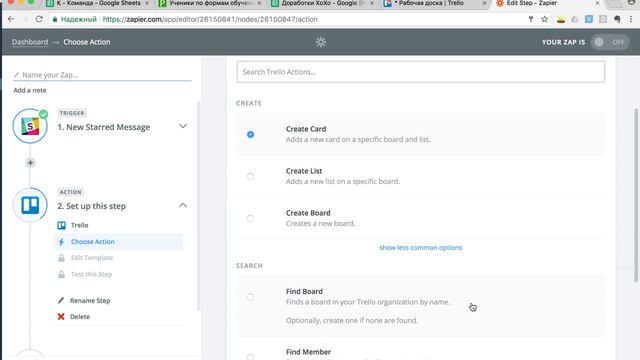Click the browser back arrow
Screen dimensions: 640x360
pos(11,19)
